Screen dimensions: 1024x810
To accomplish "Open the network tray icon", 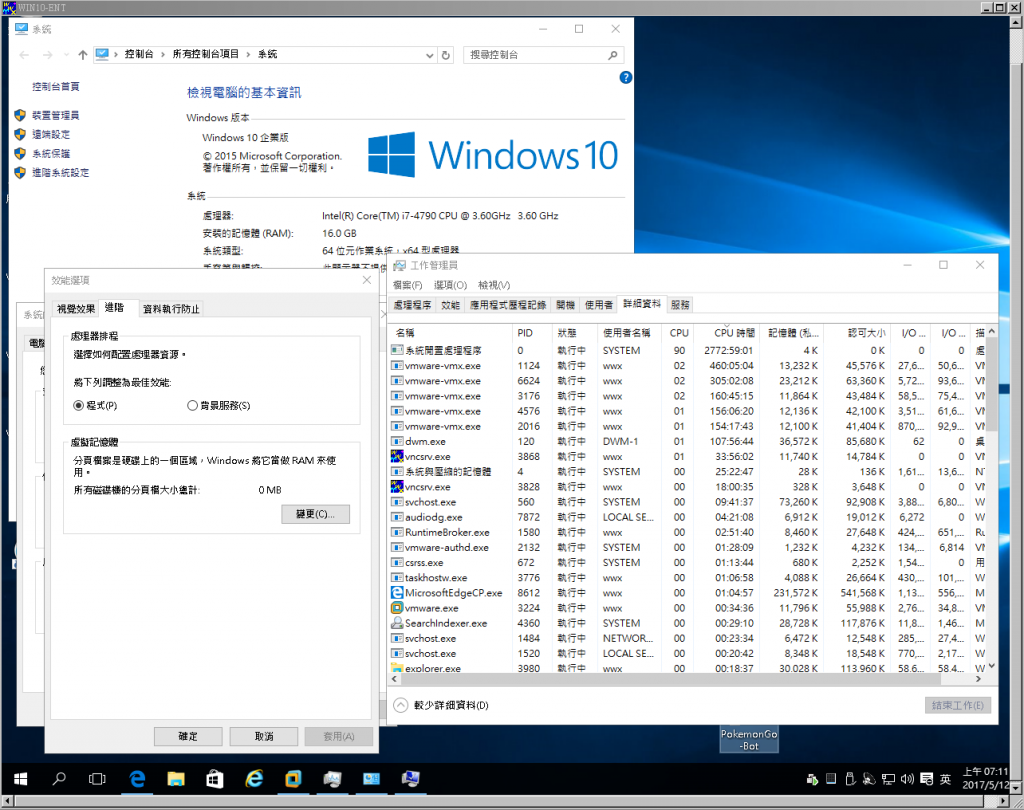I will coord(888,779).
